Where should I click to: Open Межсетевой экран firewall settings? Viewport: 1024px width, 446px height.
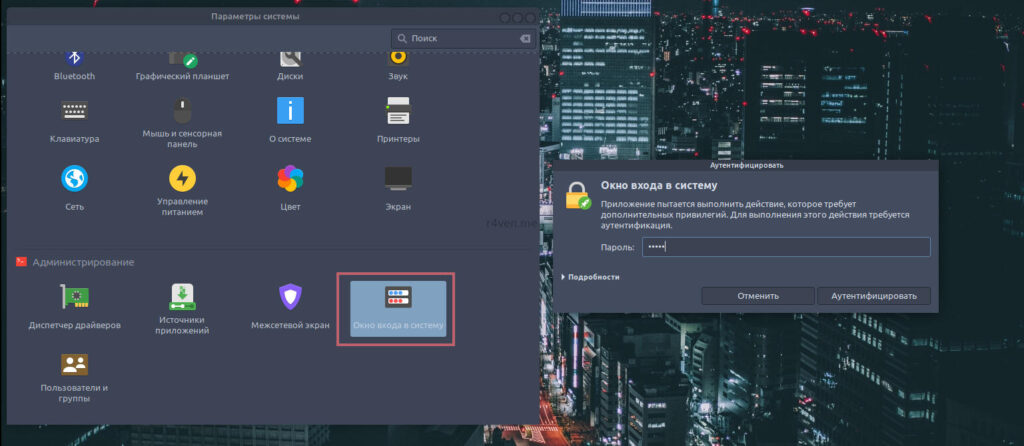(290, 297)
